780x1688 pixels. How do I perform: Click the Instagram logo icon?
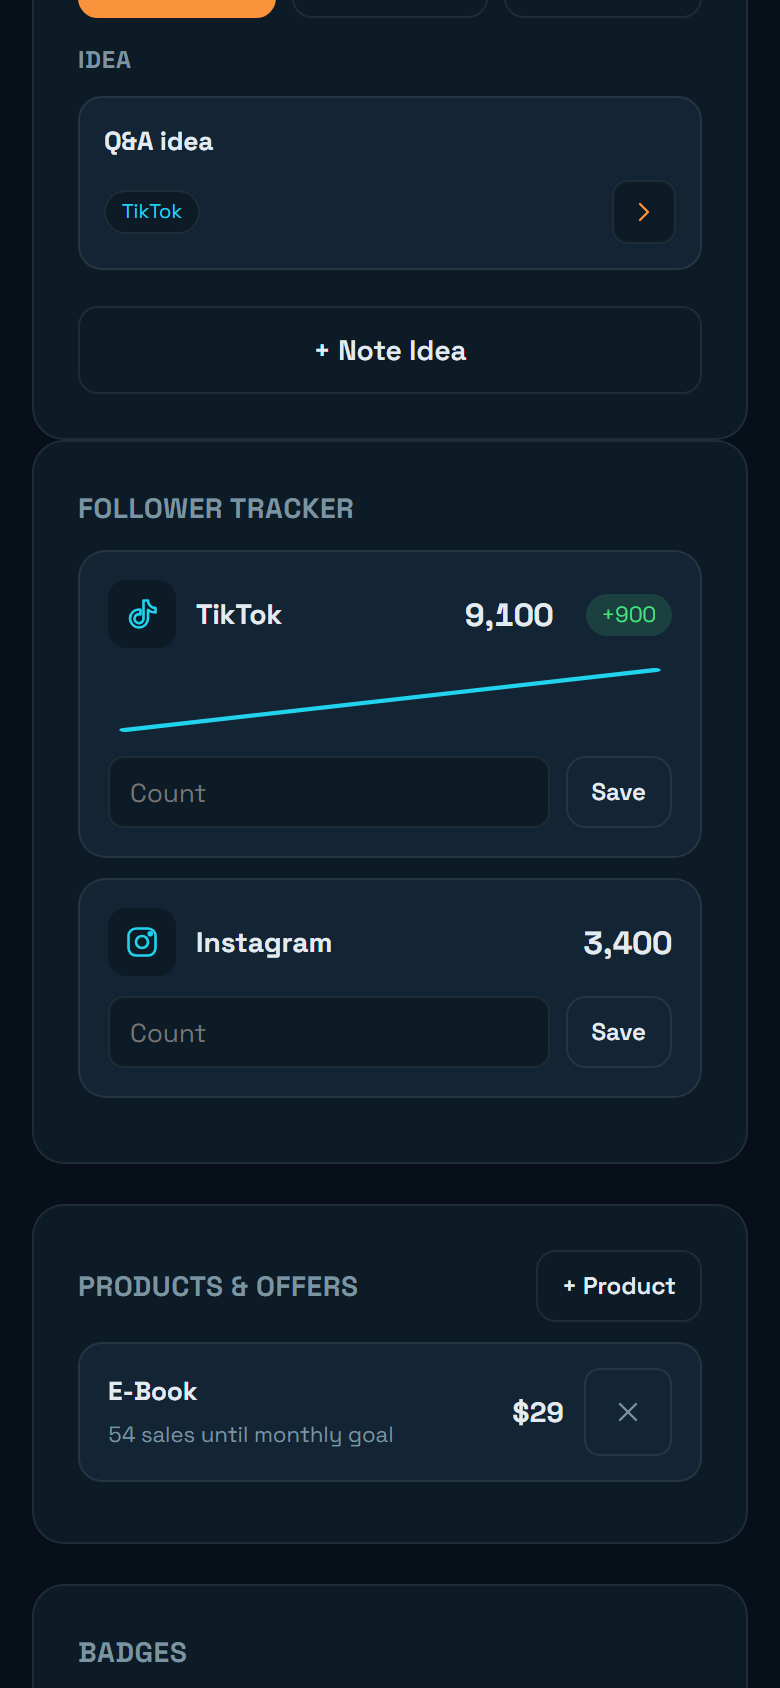coord(142,942)
